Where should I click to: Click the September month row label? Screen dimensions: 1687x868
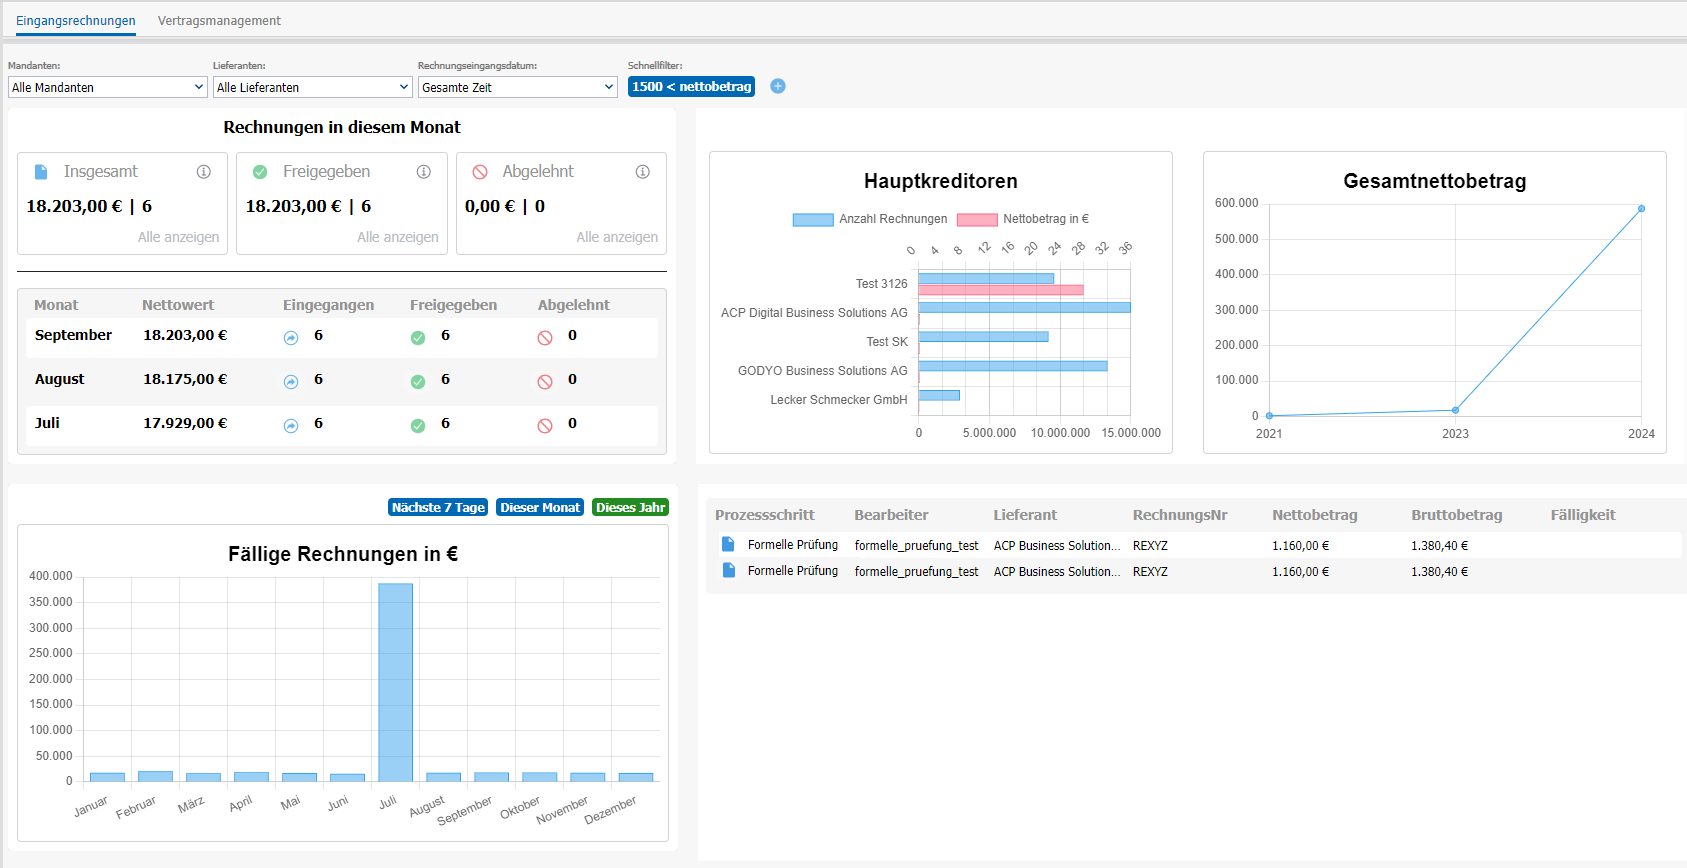(73, 335)
